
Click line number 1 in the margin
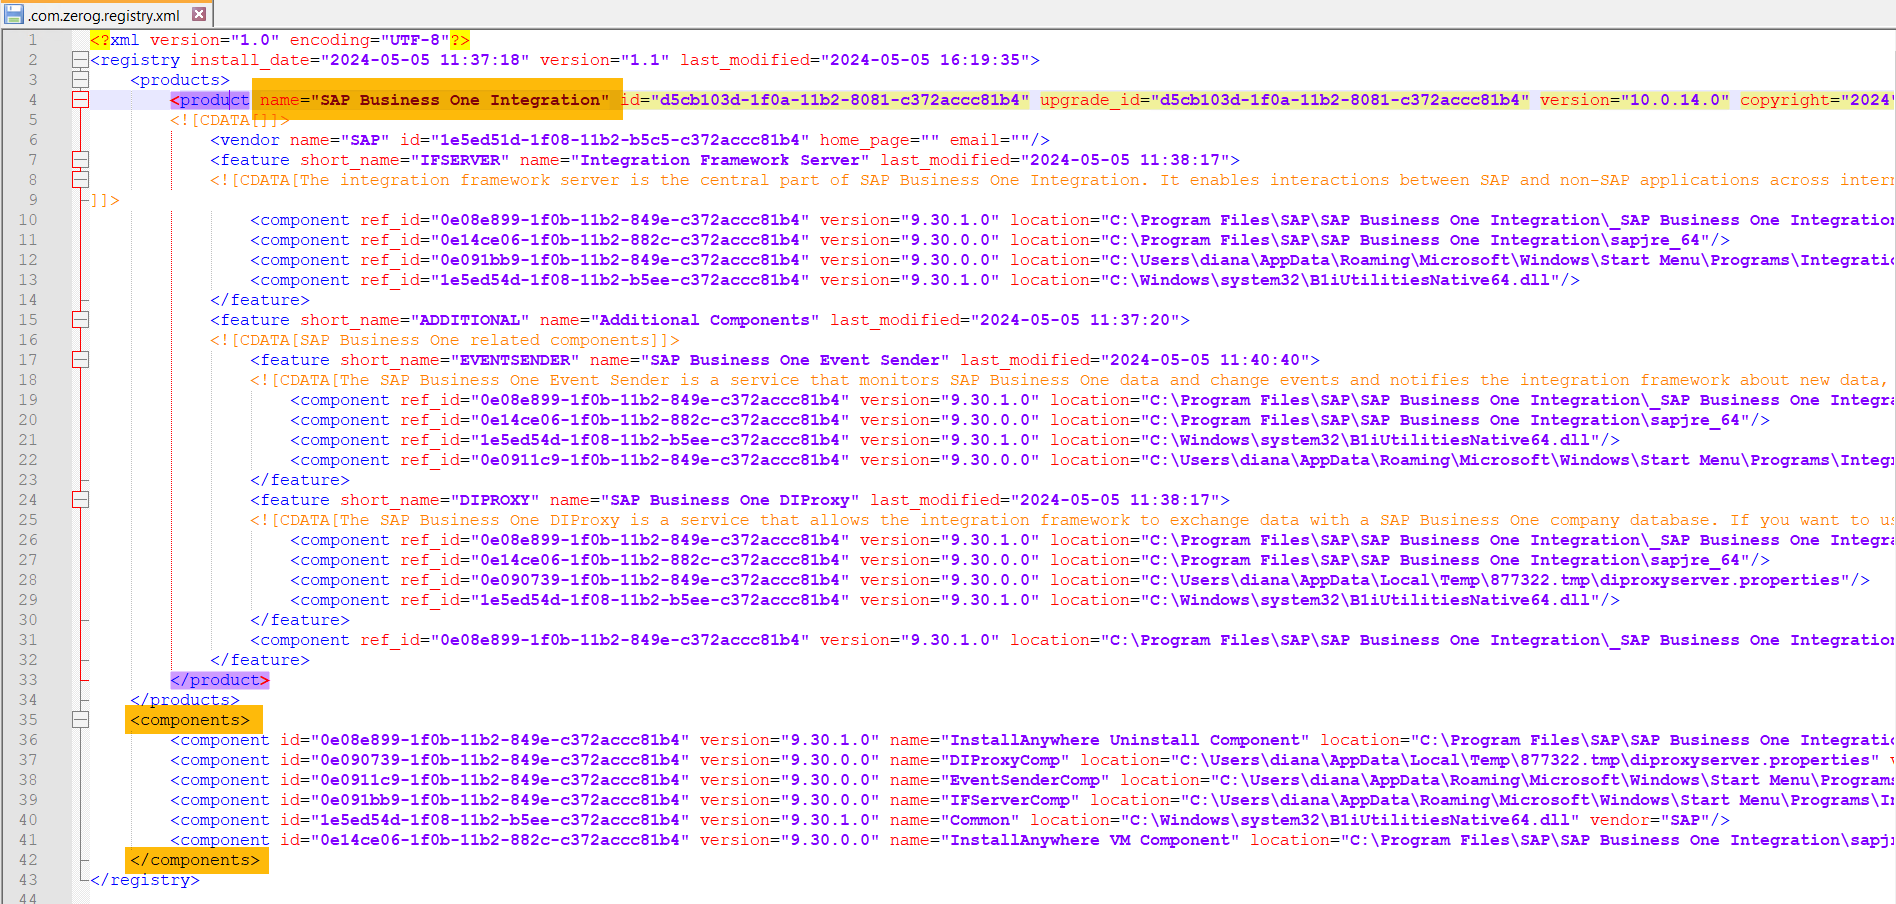point(33,40)
